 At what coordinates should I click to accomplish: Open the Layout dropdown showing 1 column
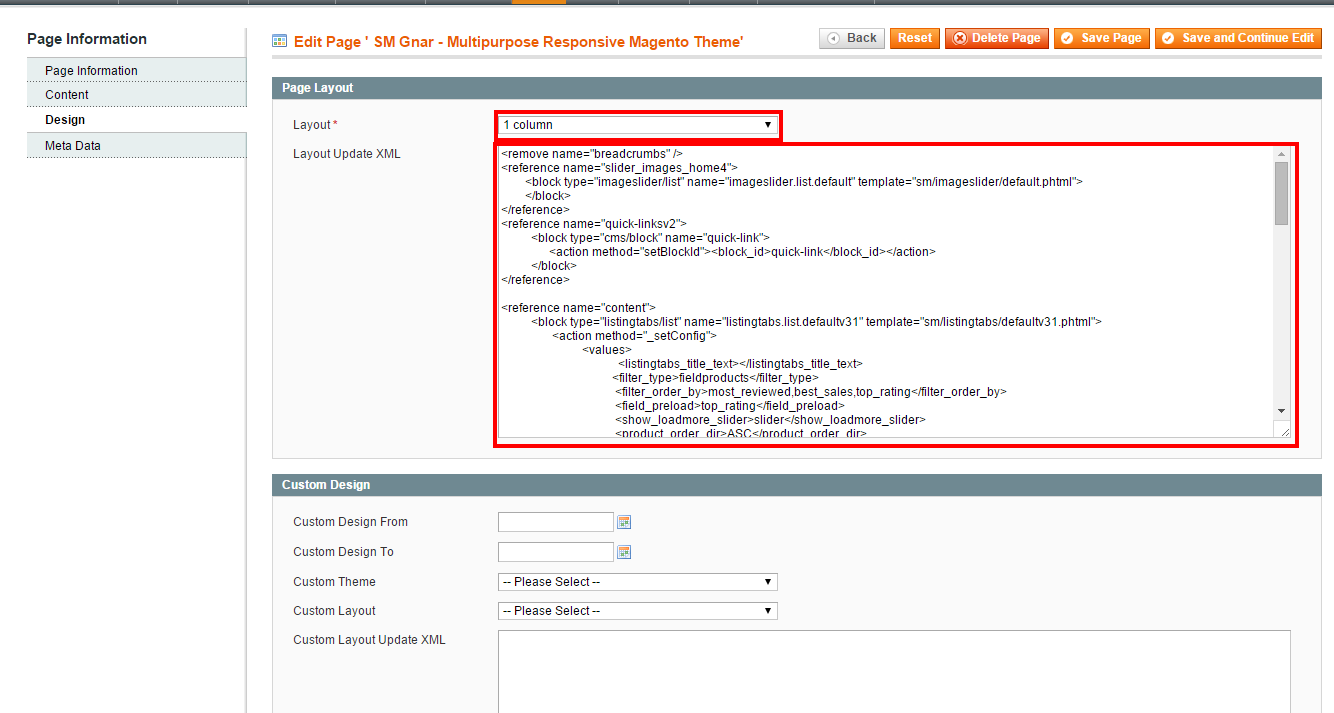pos(638,125)
